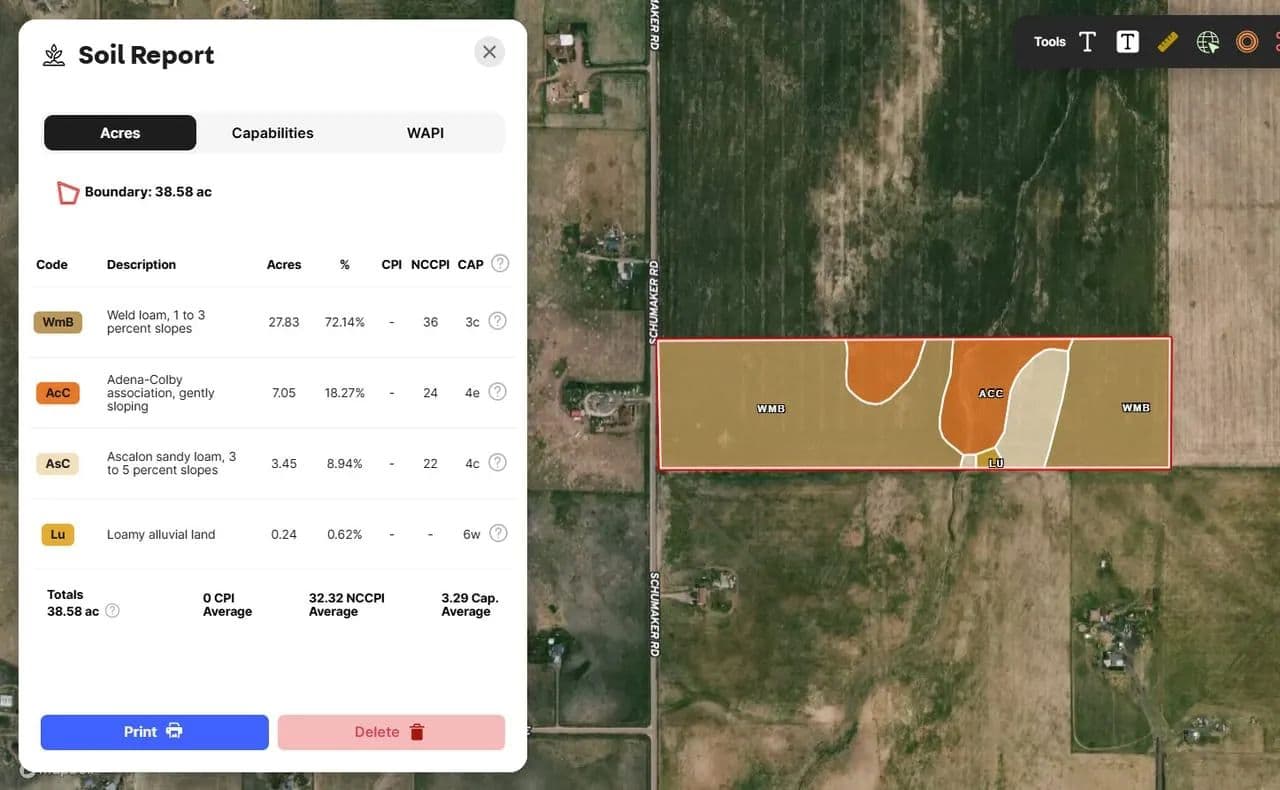The image size is (1280, 790).
Task: Print the soil report
Action: [x=154, y=732]
